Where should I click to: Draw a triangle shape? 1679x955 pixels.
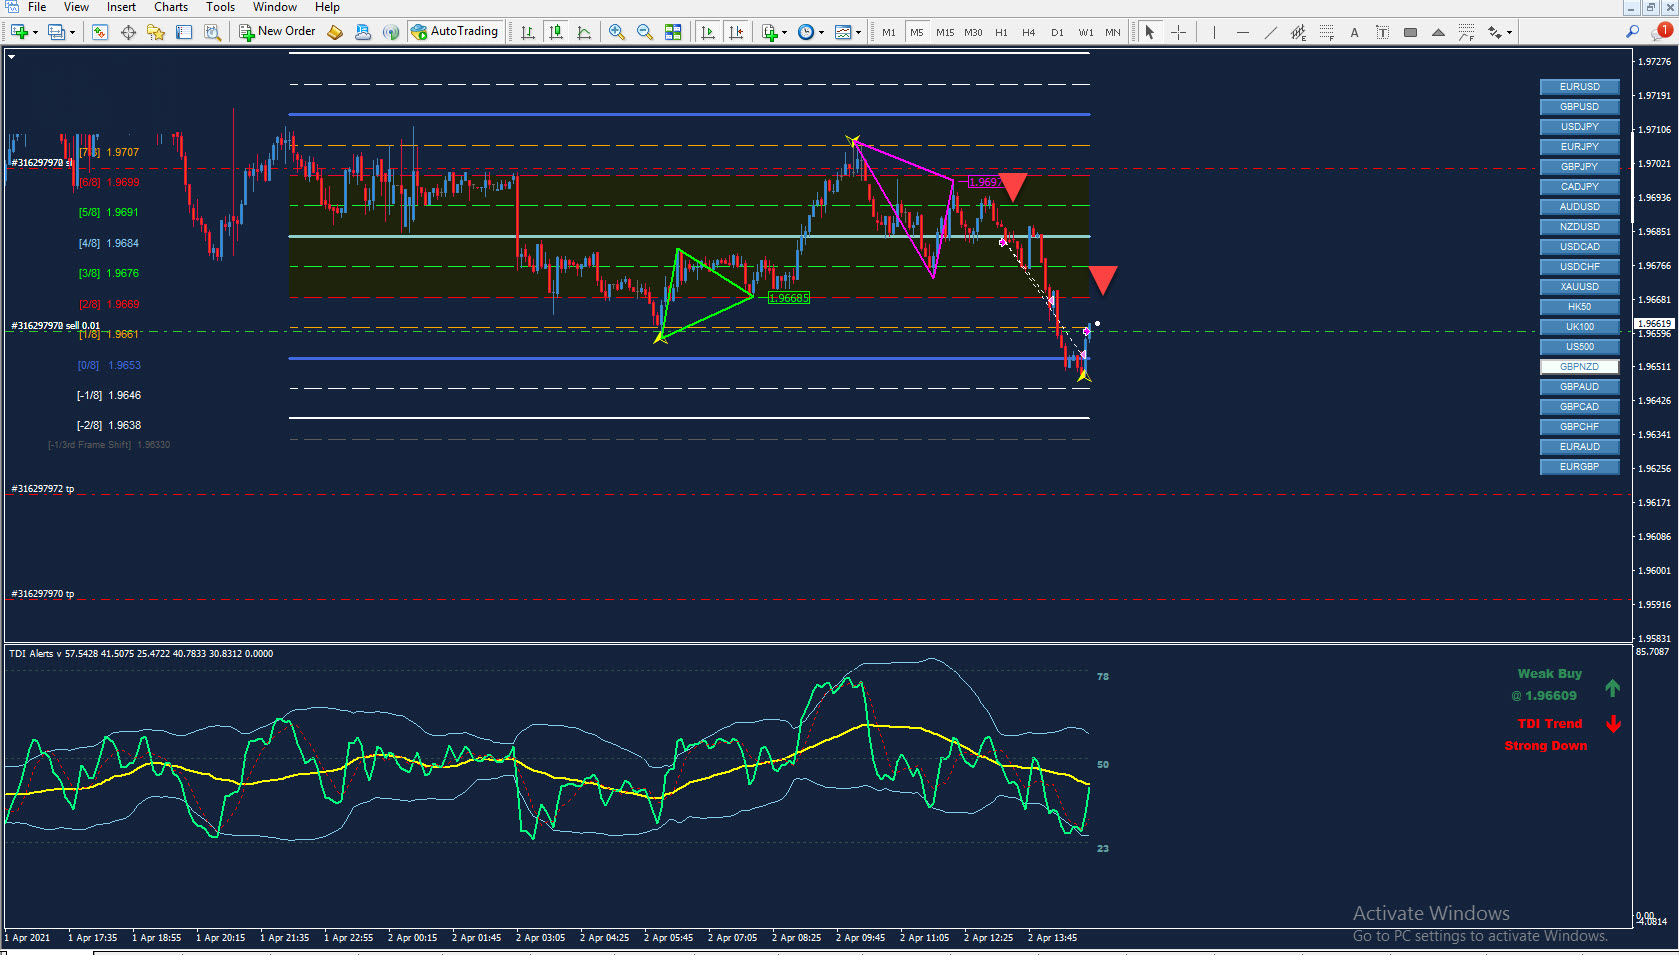tap(1438, 32)
